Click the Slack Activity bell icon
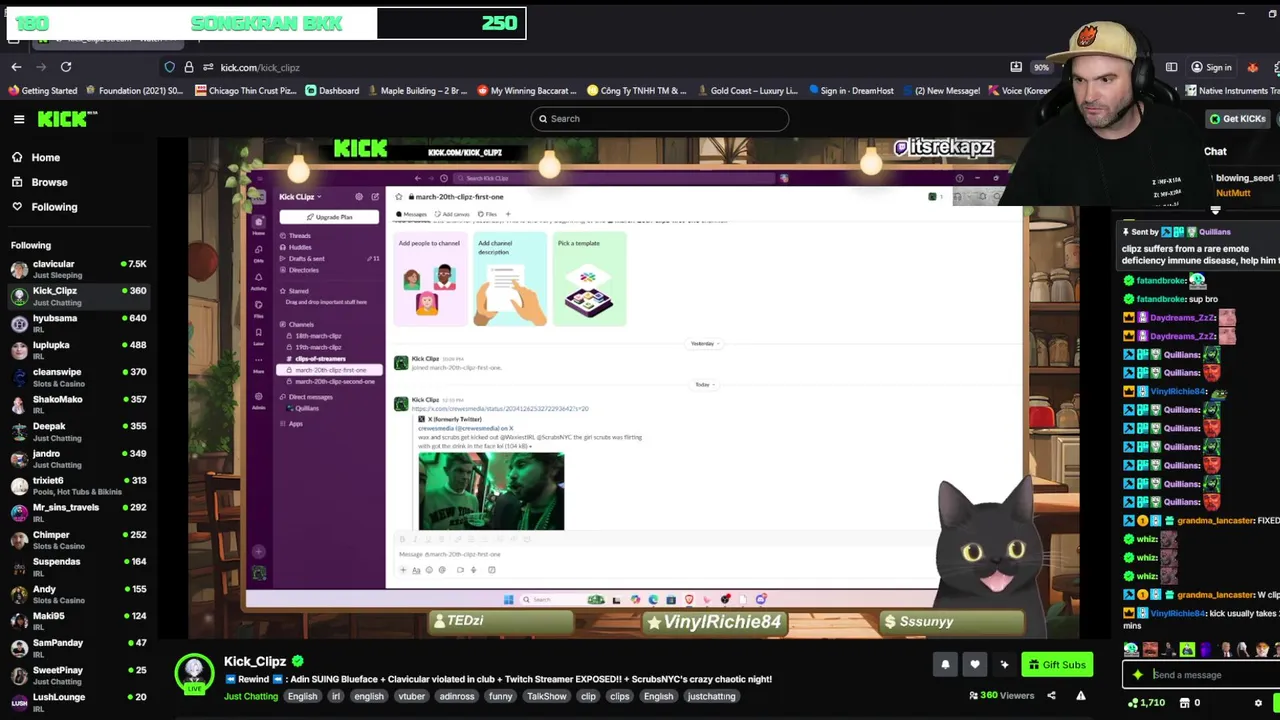Viewport: 1280px width, 720px height. pyautogui.click(x=259, y=278)
